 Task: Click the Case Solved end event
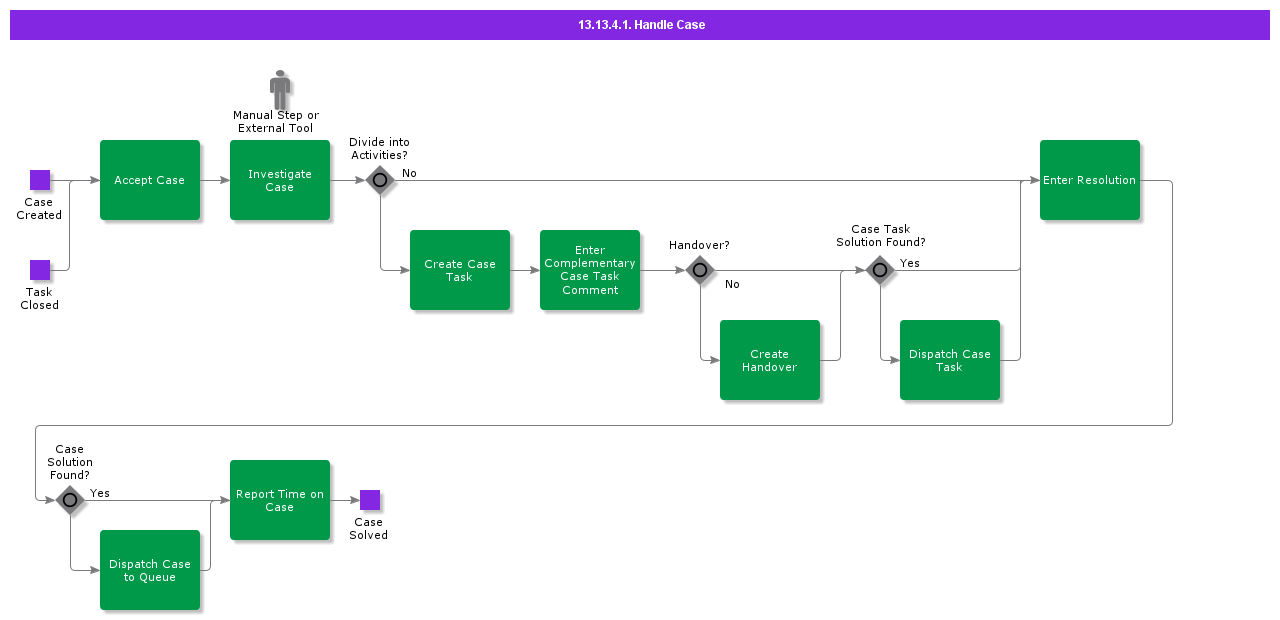pos(370,500)
